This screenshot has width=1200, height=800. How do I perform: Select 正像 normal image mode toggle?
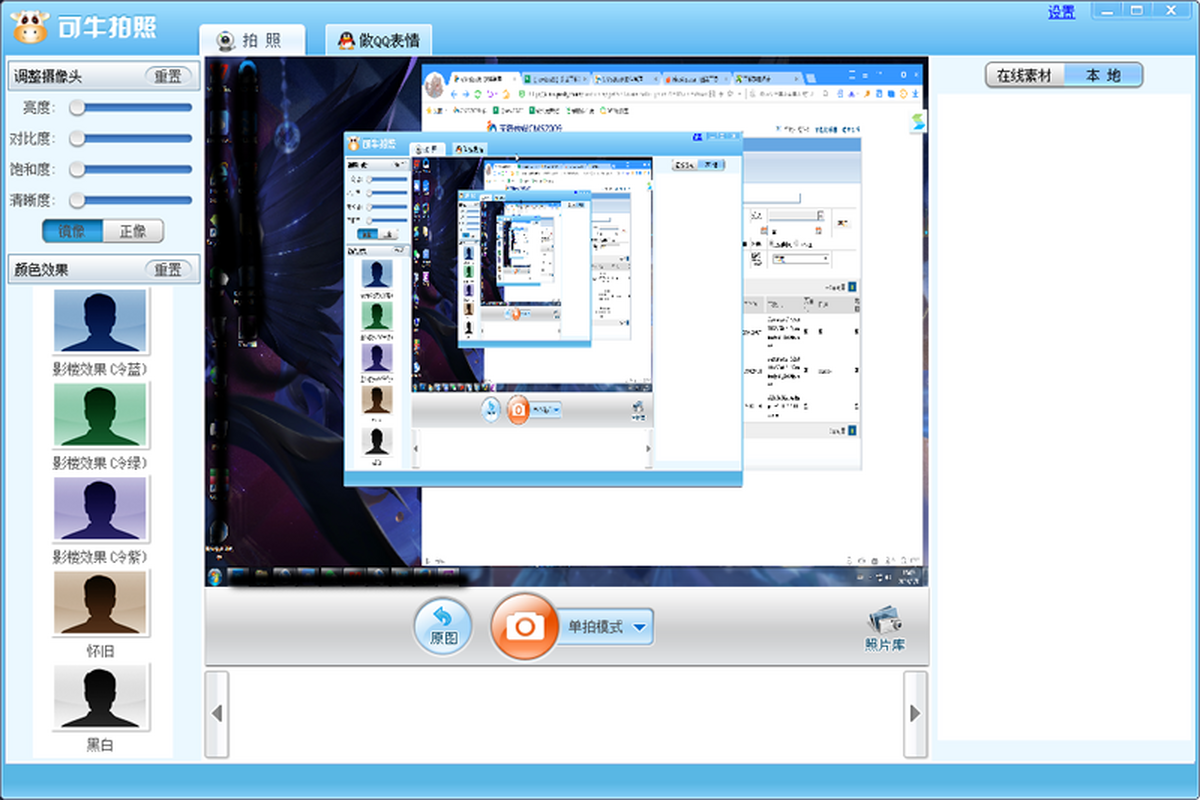[133, 231]
